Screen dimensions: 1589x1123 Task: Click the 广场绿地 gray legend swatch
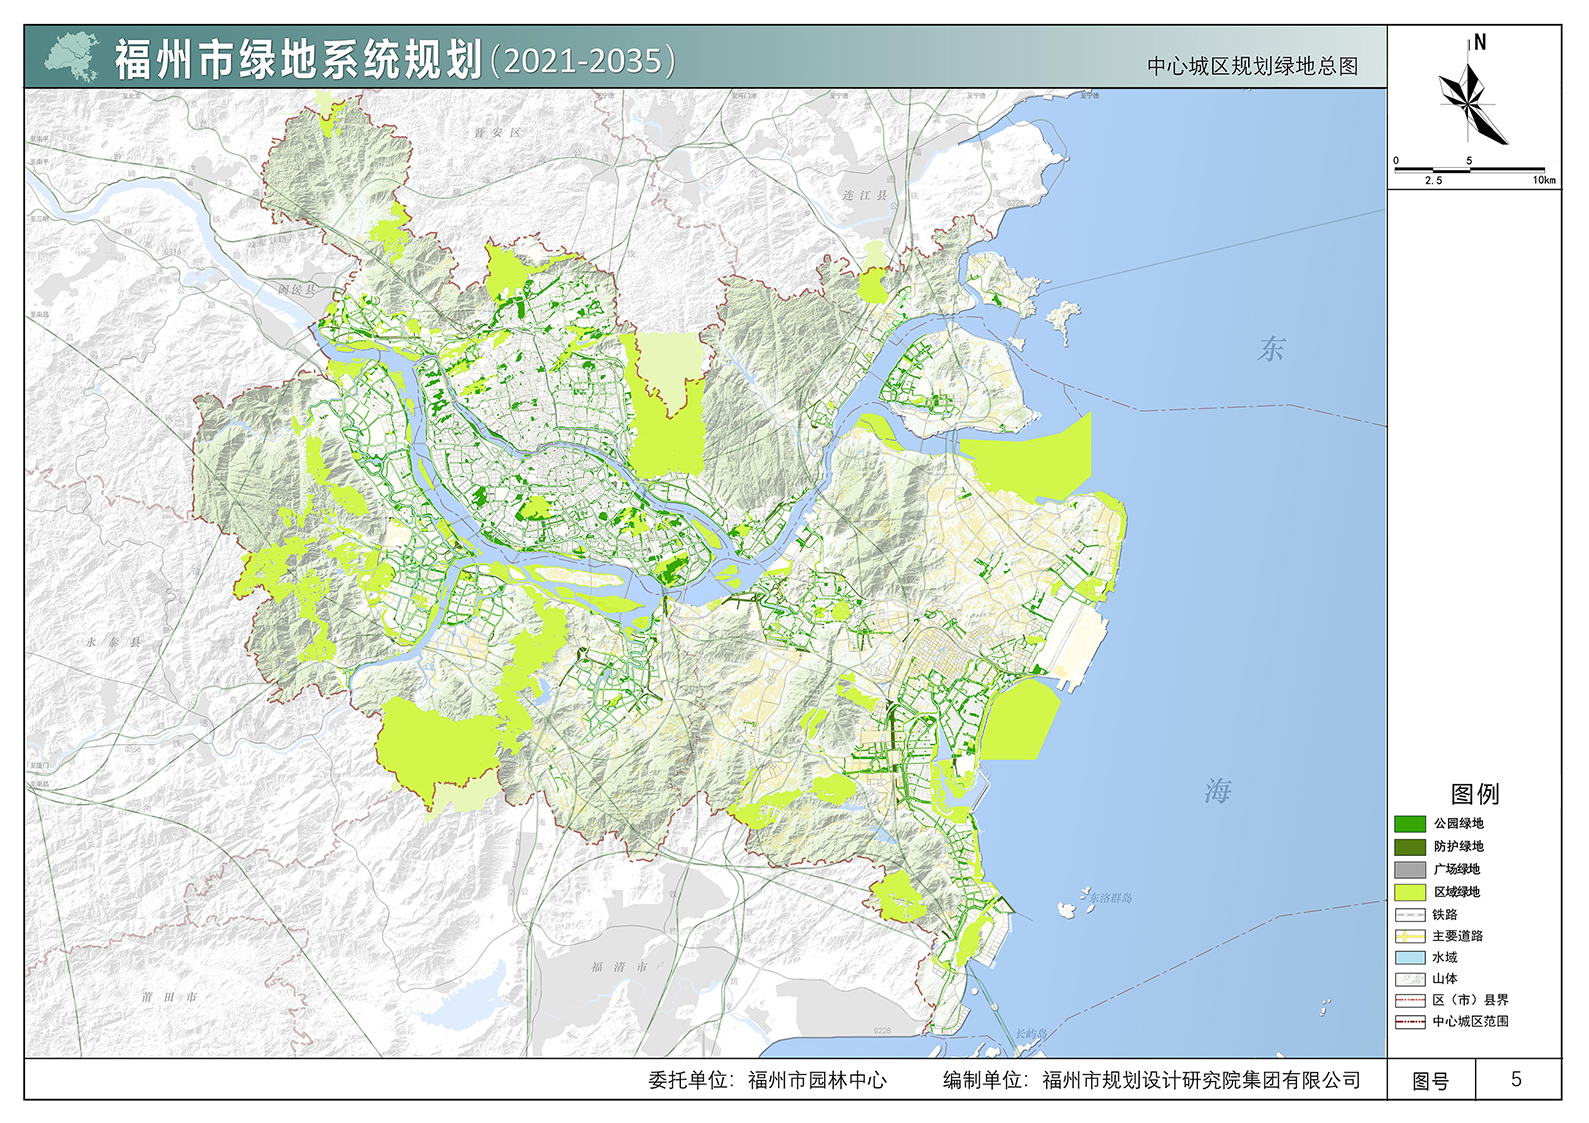1409,870
